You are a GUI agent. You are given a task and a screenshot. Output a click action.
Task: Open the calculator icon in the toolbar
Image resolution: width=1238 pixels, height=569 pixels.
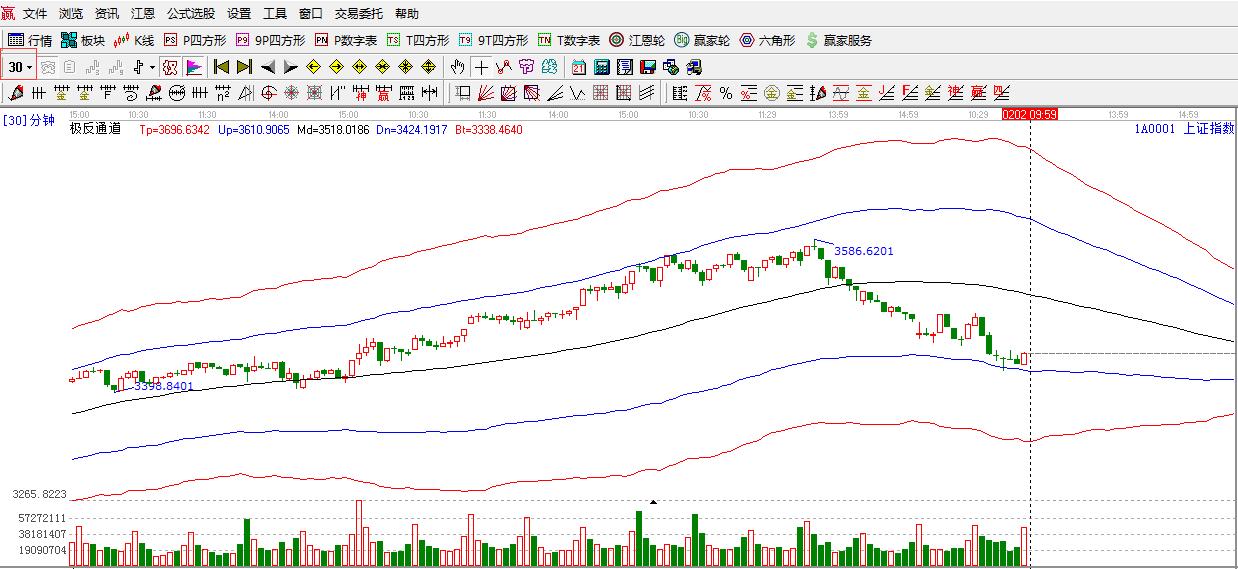click(602, 67)
